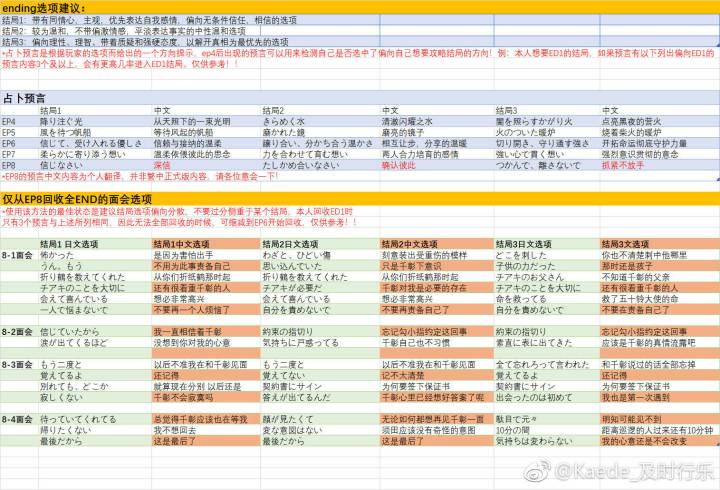Select the EP4 row label cell
720x490 pixels.
tap(19, 122)
